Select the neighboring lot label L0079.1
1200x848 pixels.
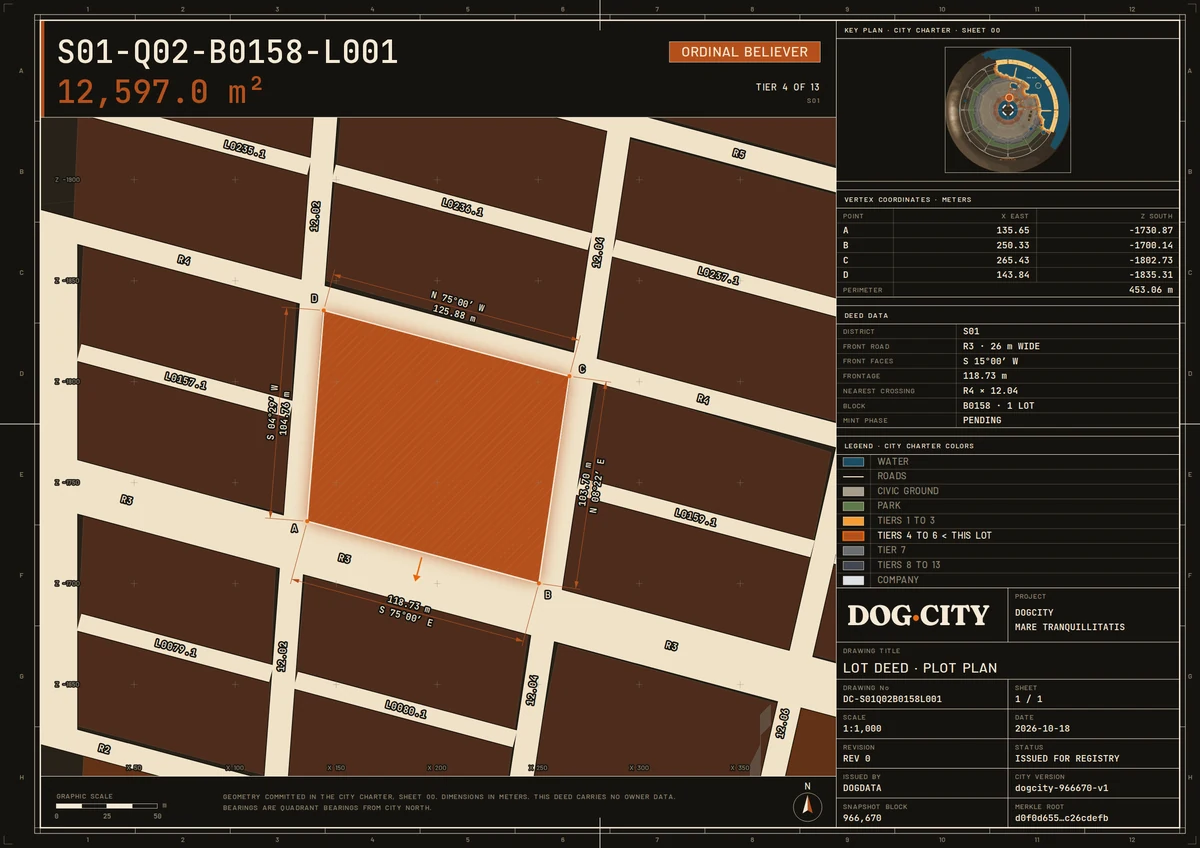(175, 647)
